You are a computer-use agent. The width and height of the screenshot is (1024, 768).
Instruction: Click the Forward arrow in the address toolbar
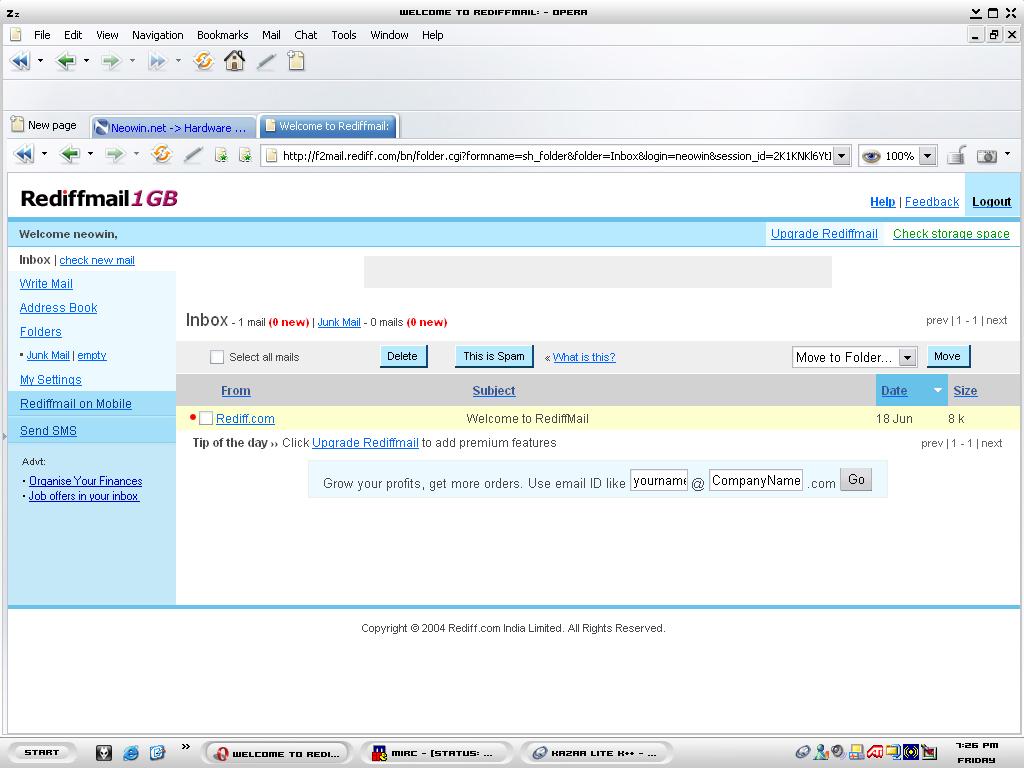[115, 155]
